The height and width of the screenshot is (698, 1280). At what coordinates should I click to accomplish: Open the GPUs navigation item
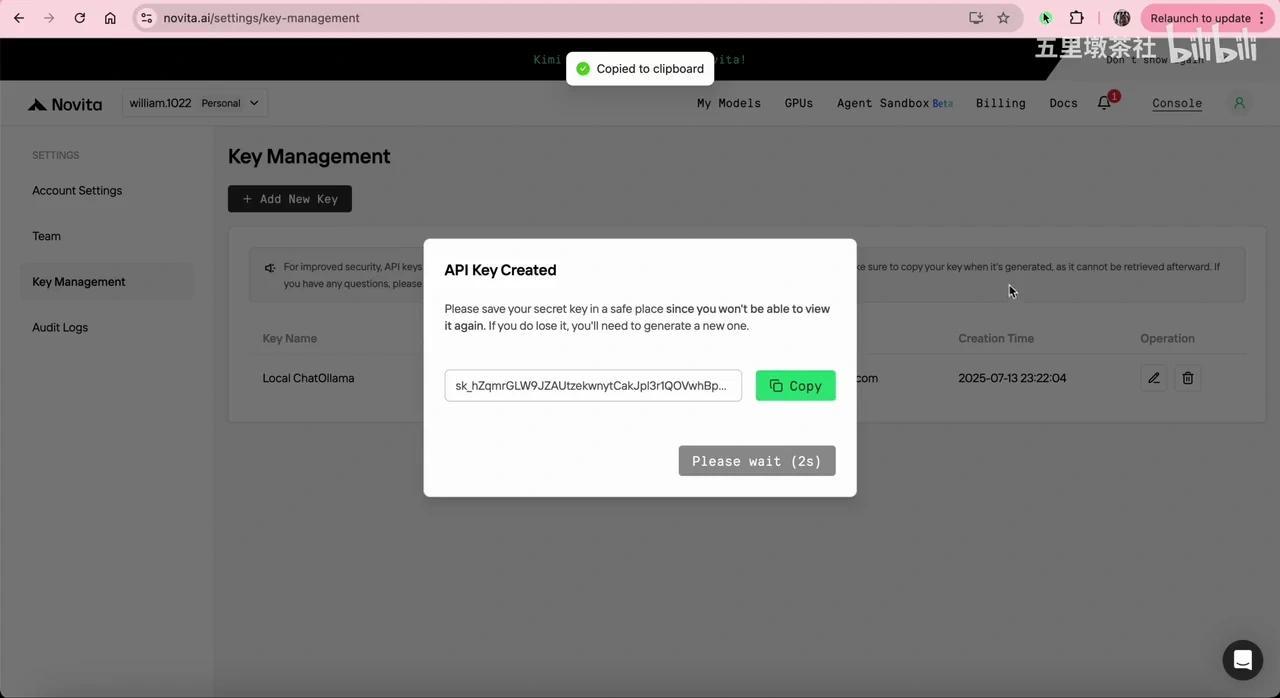799,103
